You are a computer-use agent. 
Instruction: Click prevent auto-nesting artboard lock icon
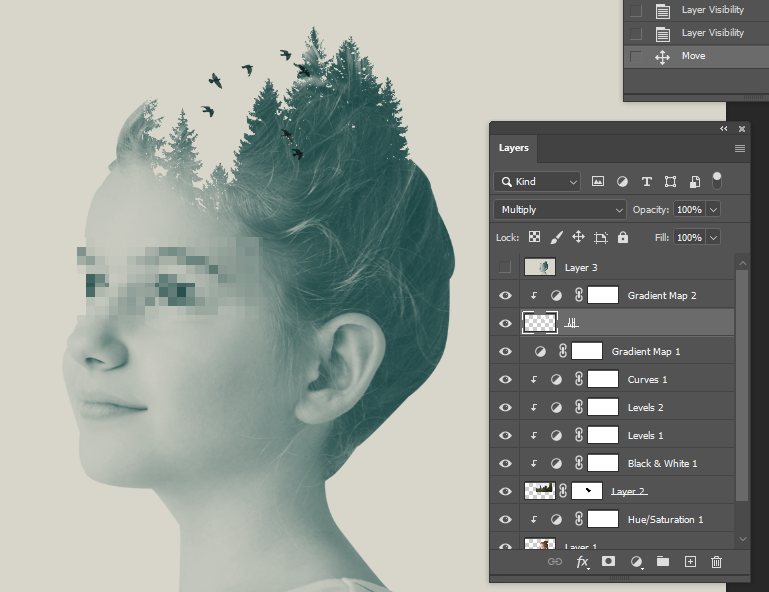pos(600,237)
